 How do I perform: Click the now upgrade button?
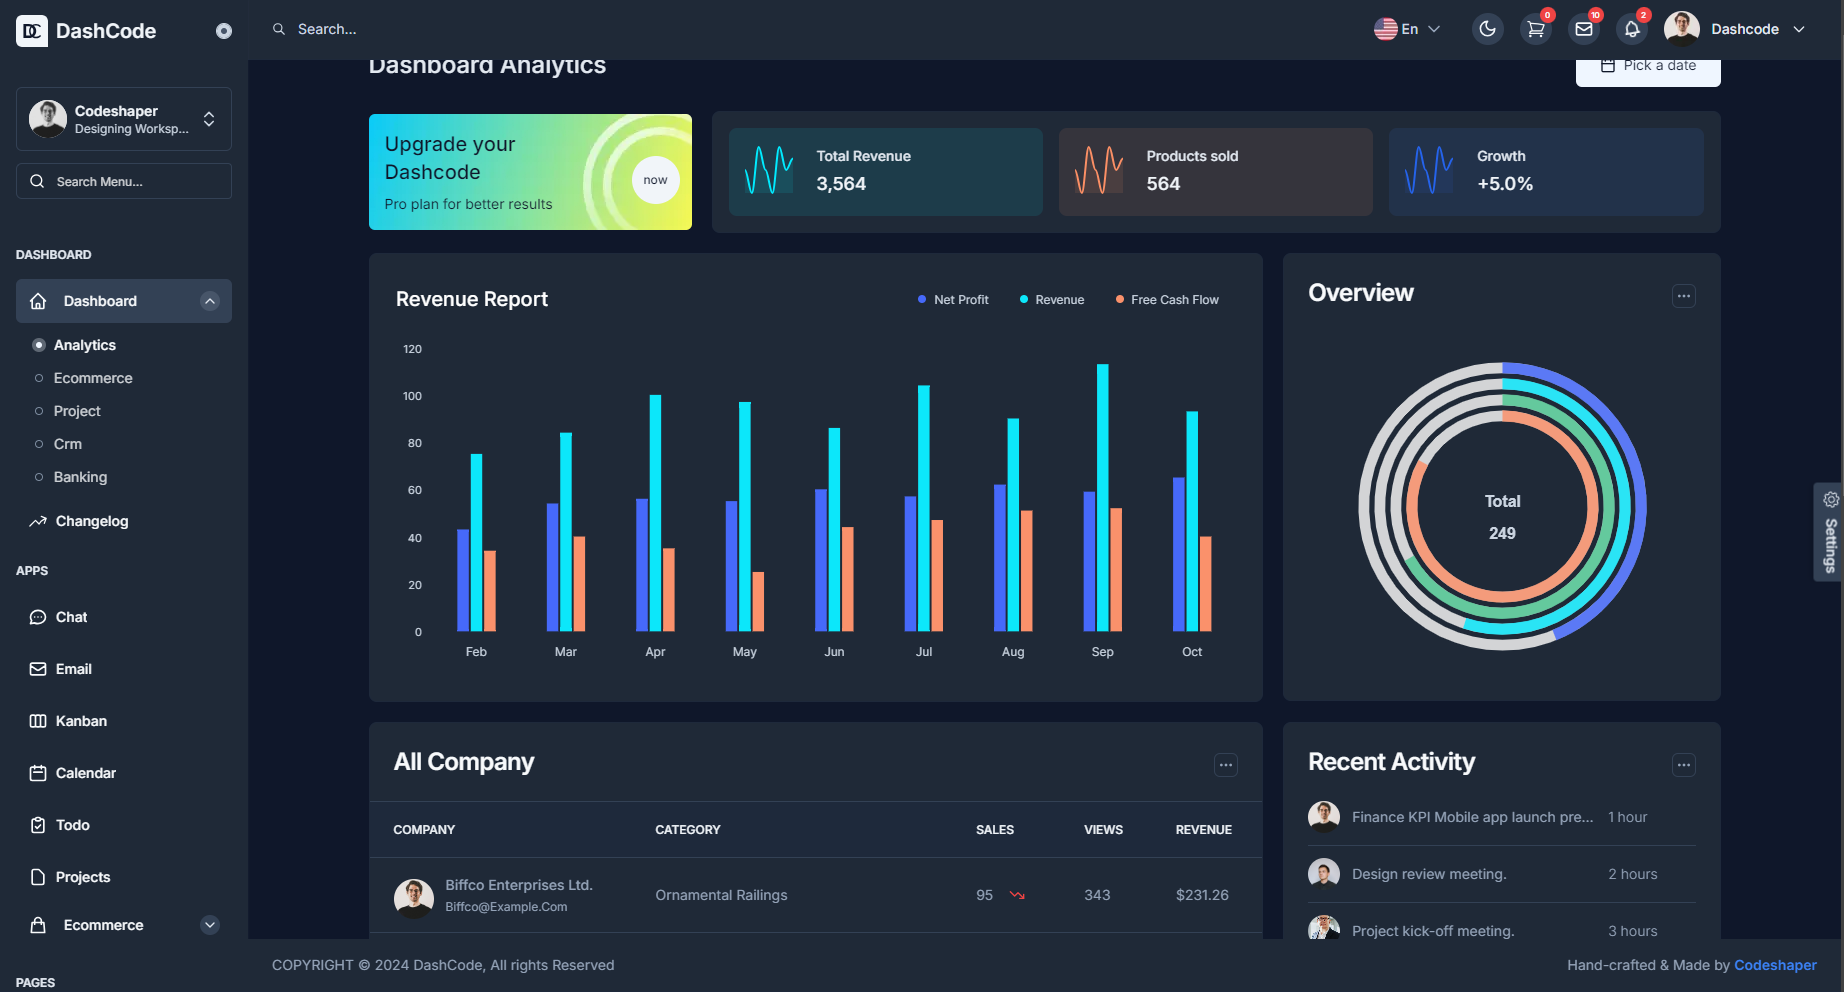(655, 180)
